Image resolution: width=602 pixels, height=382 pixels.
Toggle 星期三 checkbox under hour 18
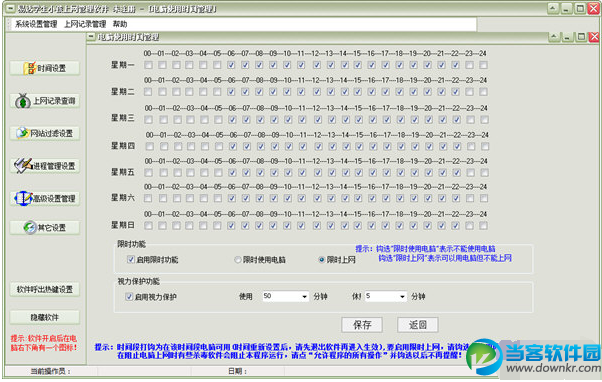click(x=400, y=120)
